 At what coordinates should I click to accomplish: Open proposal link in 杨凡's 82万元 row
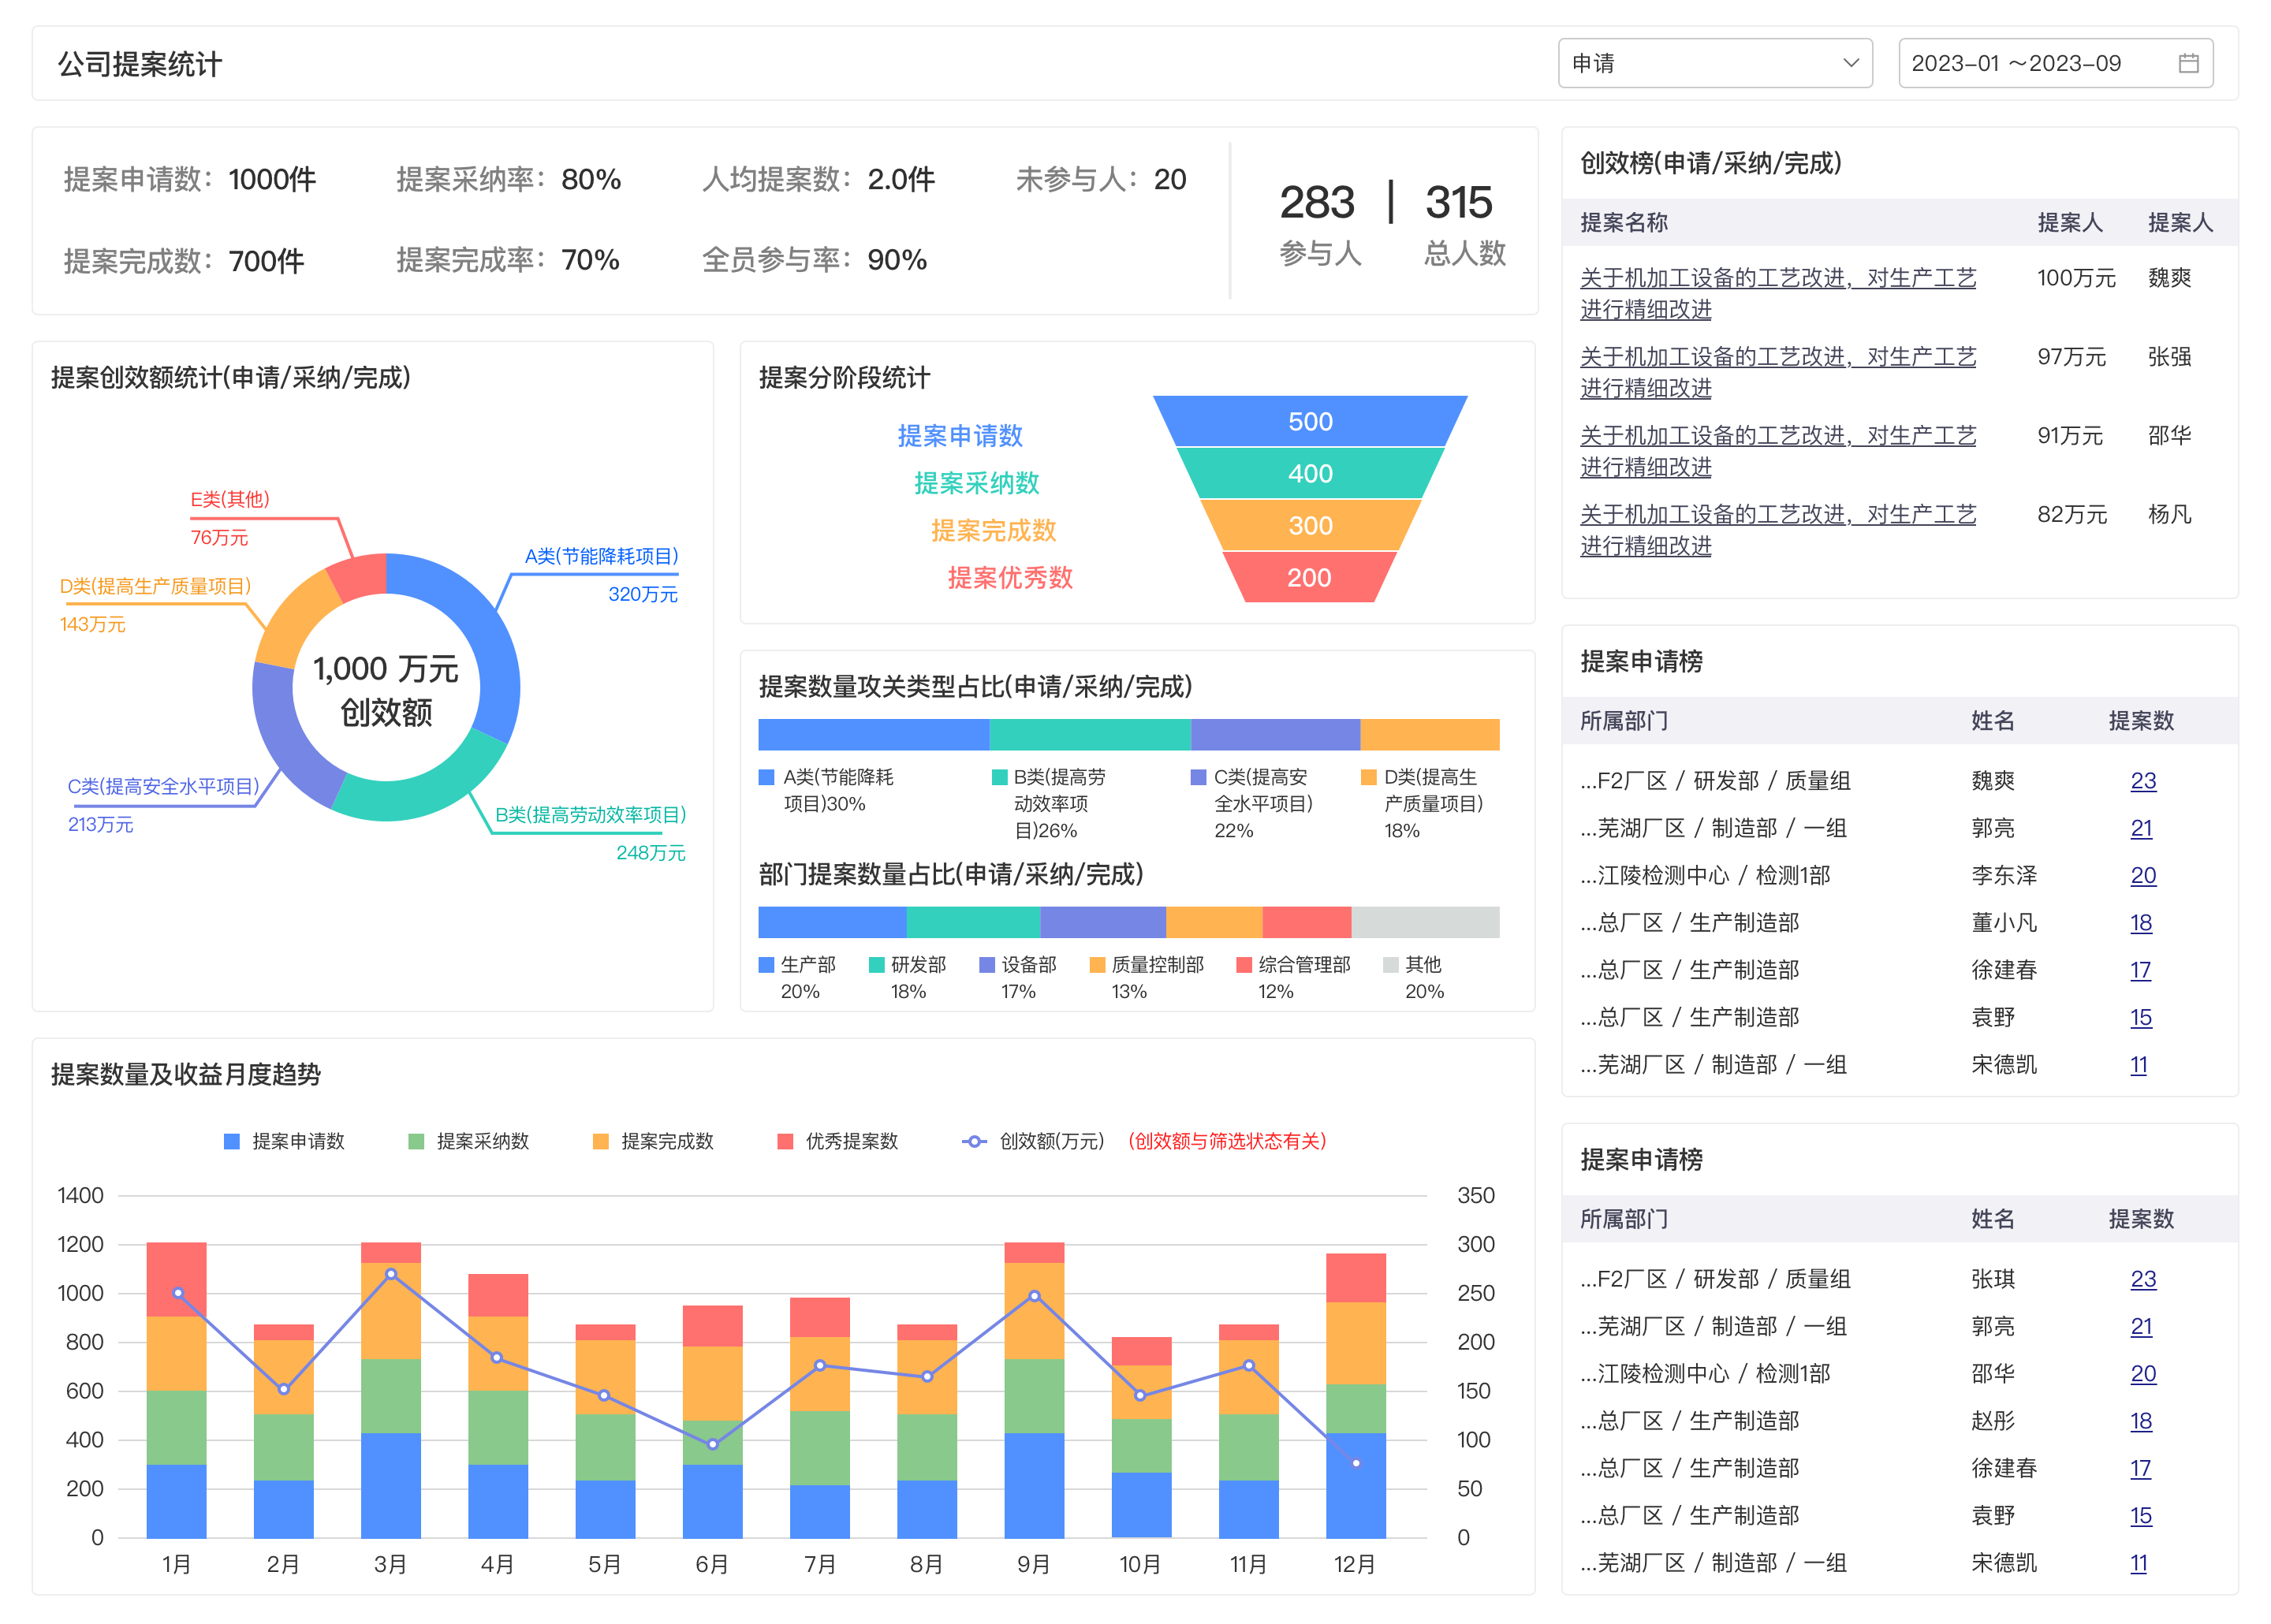pos(1777,530)
